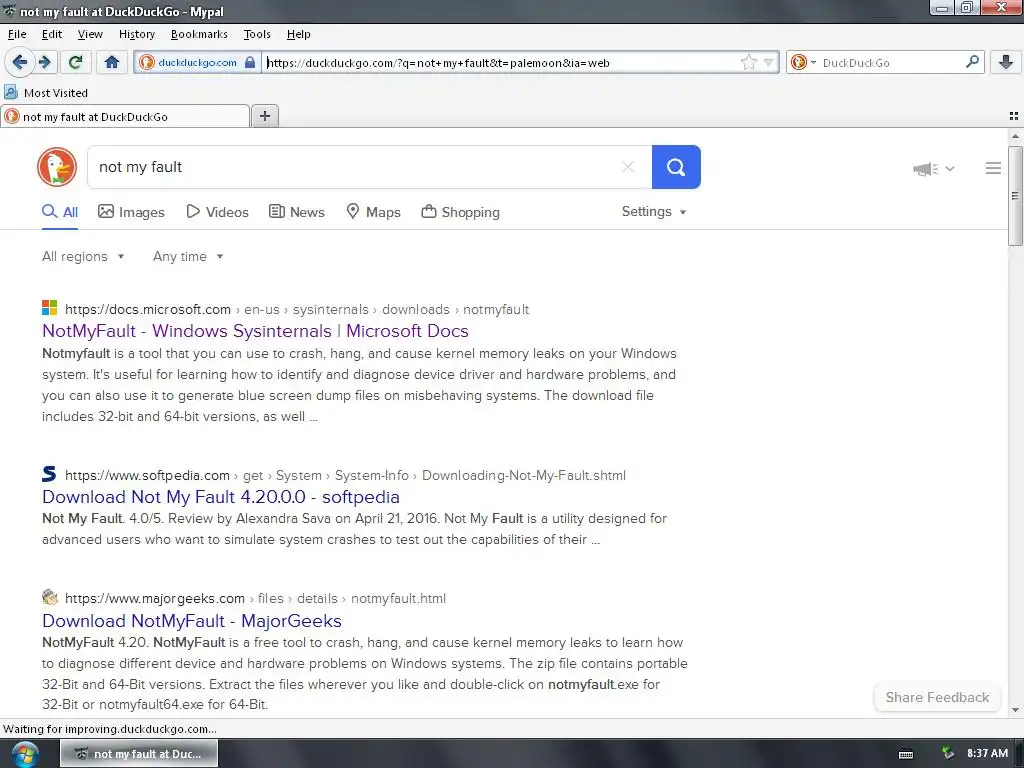Click the Softpedia S favicon
This screenshot has height=768, width=1024.
tap(49, 473)
